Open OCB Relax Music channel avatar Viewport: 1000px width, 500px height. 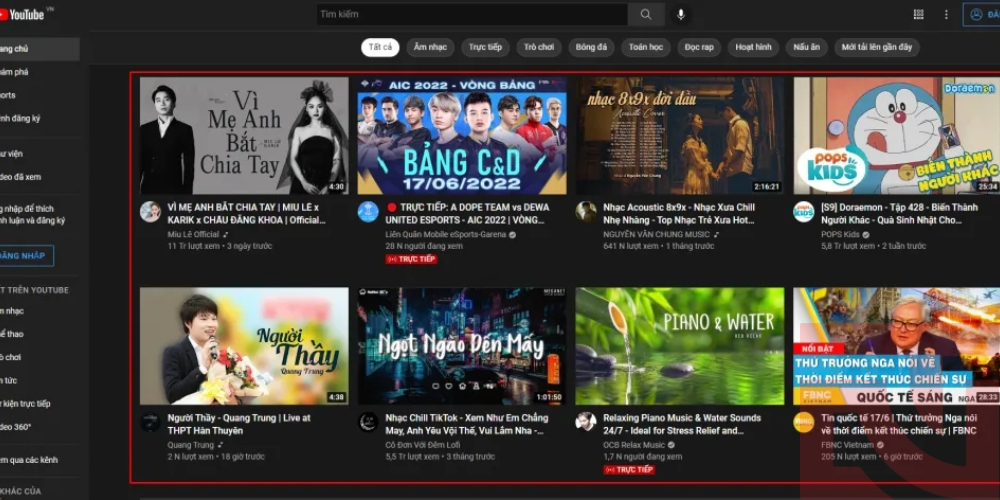586,422
